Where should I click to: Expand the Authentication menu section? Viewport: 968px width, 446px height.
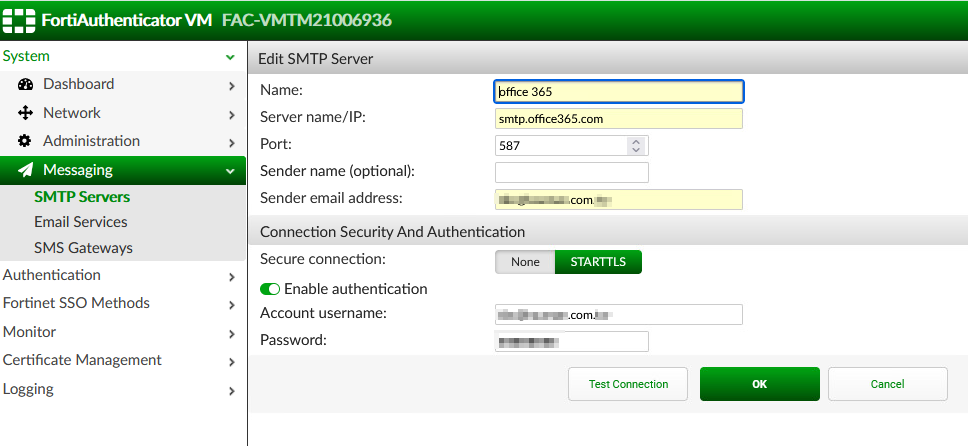[x=231, y=276]
